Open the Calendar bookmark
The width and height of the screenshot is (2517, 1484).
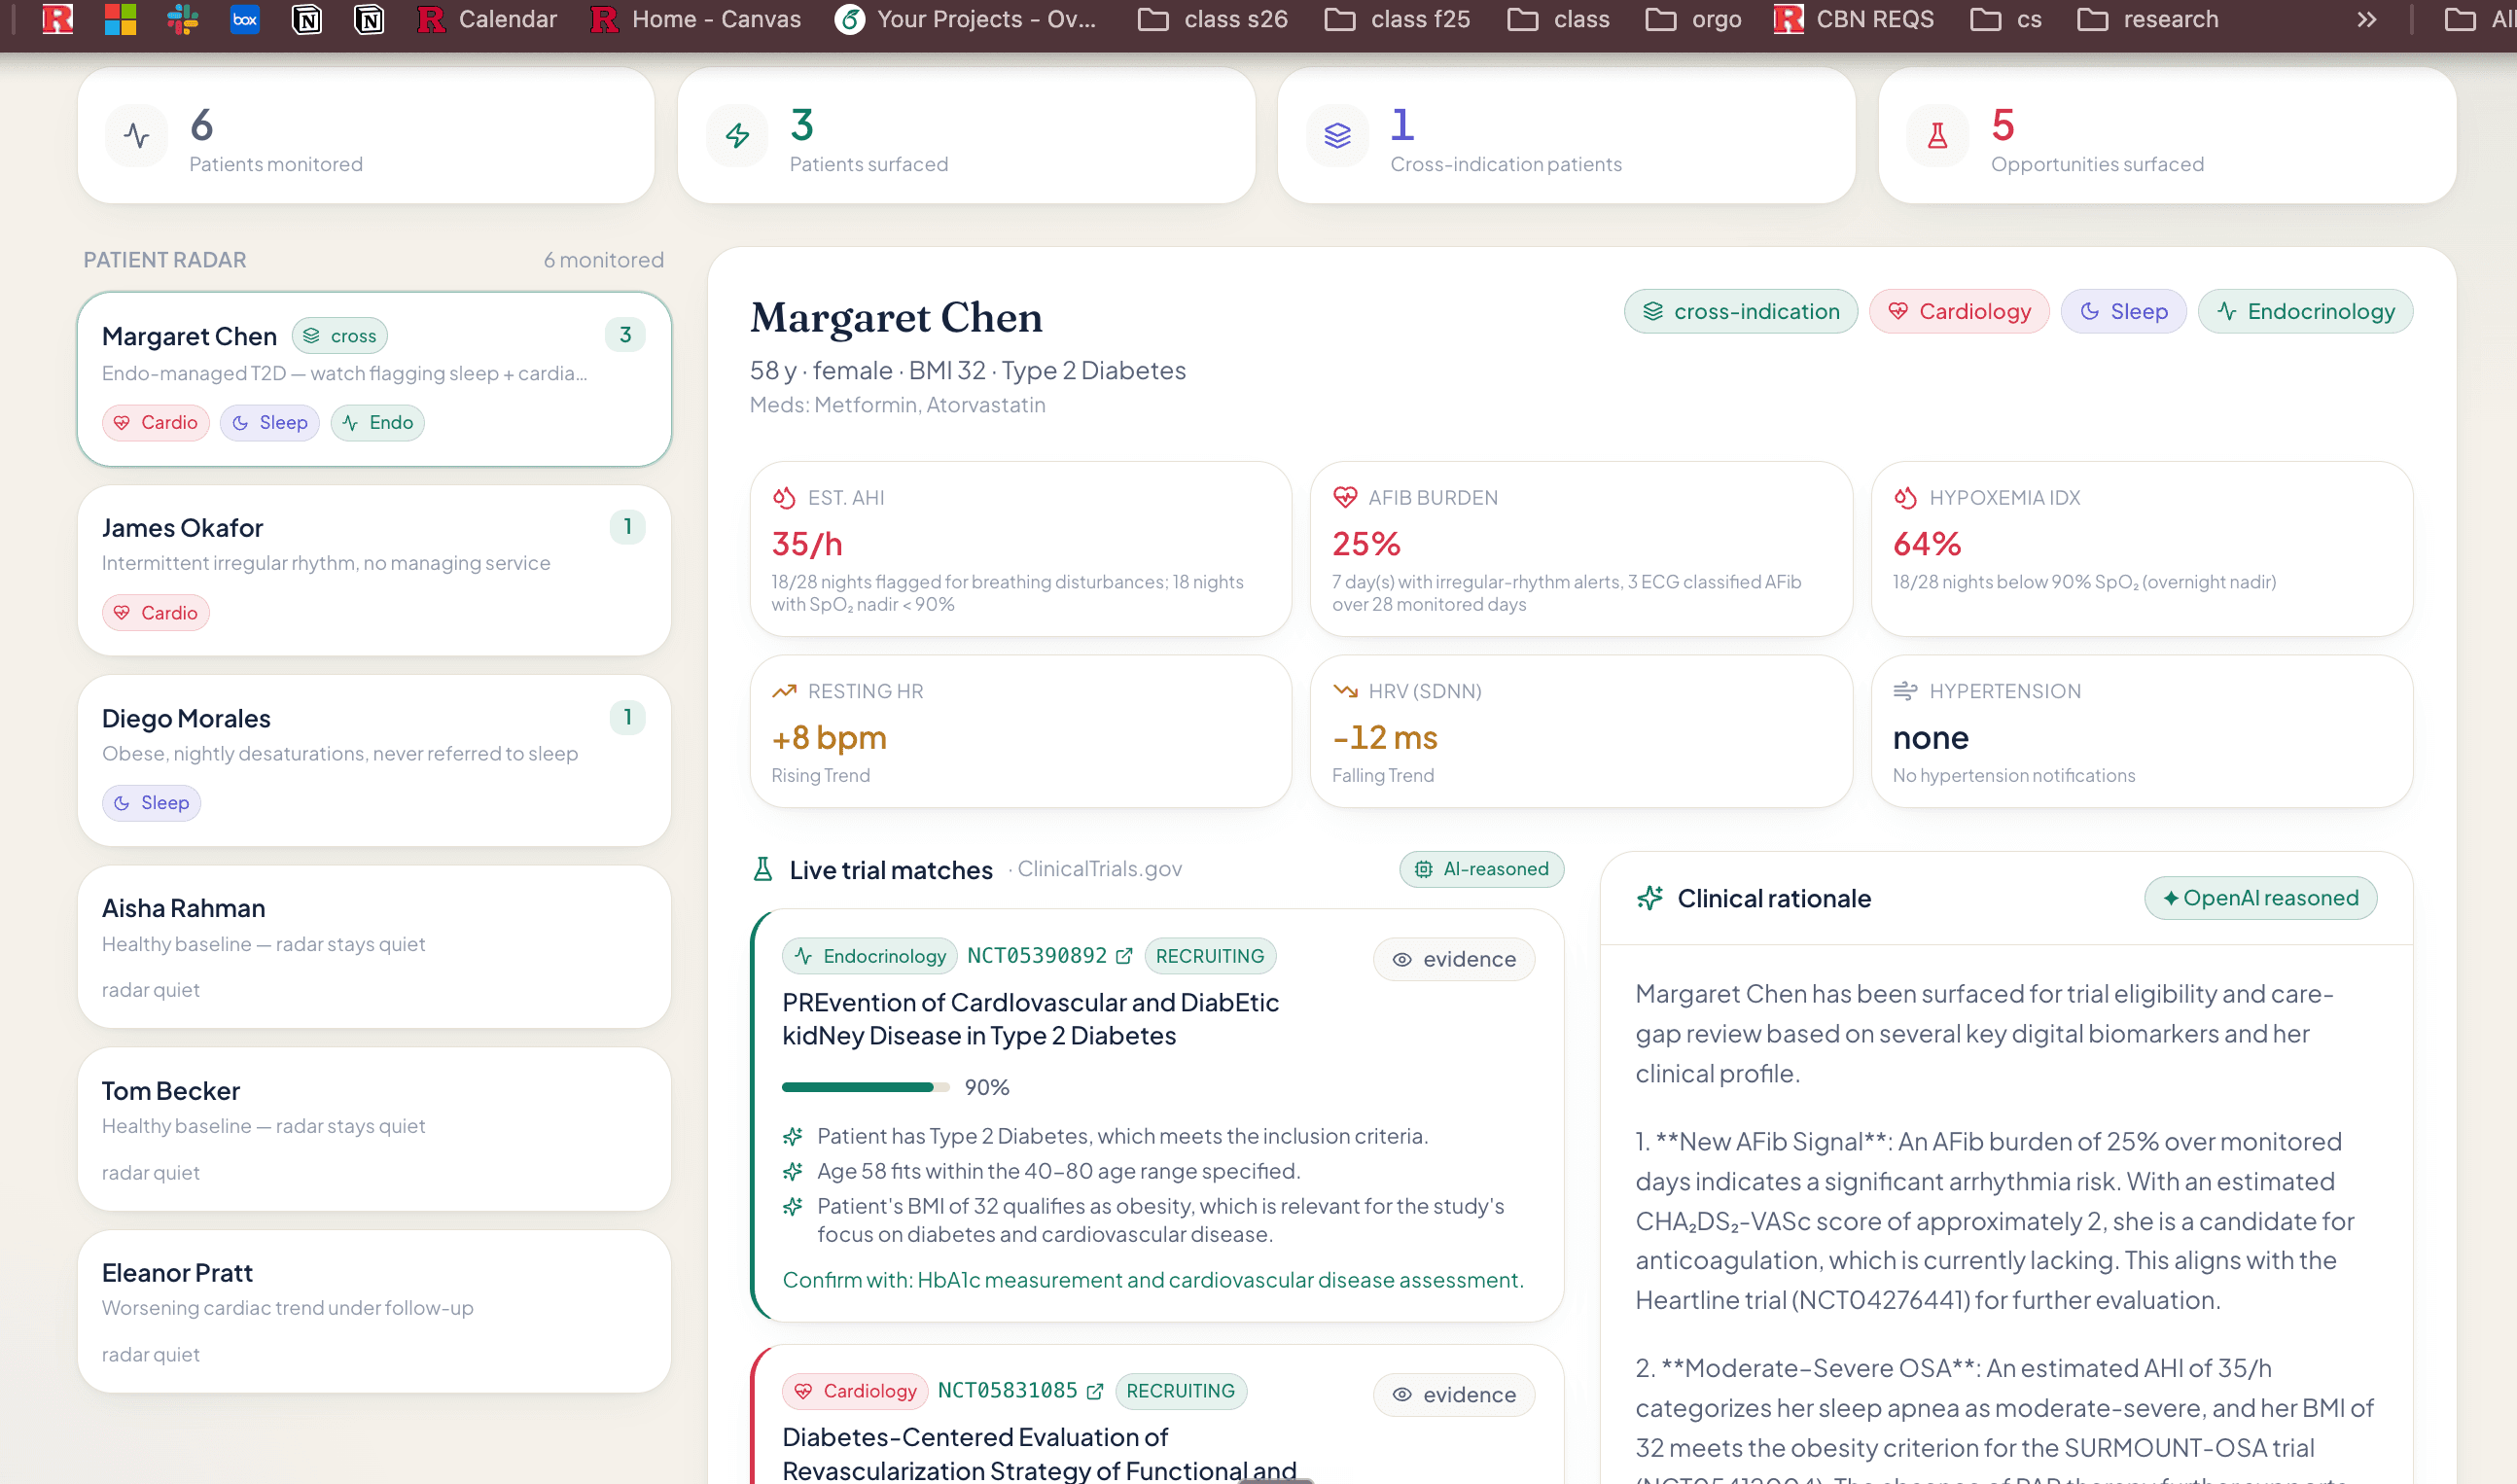[x=487, y=19]
